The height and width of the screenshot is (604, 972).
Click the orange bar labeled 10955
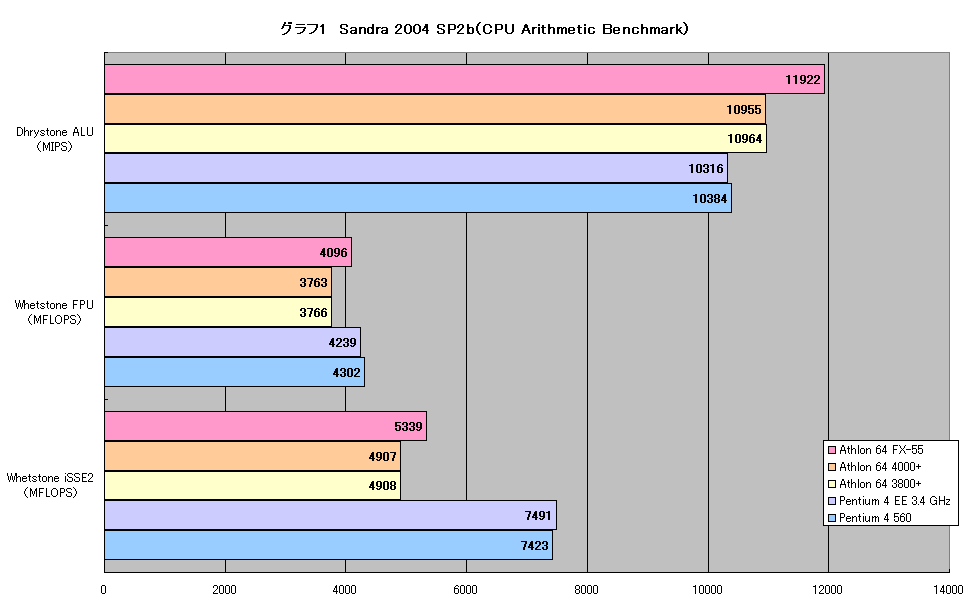pos(435,109)
